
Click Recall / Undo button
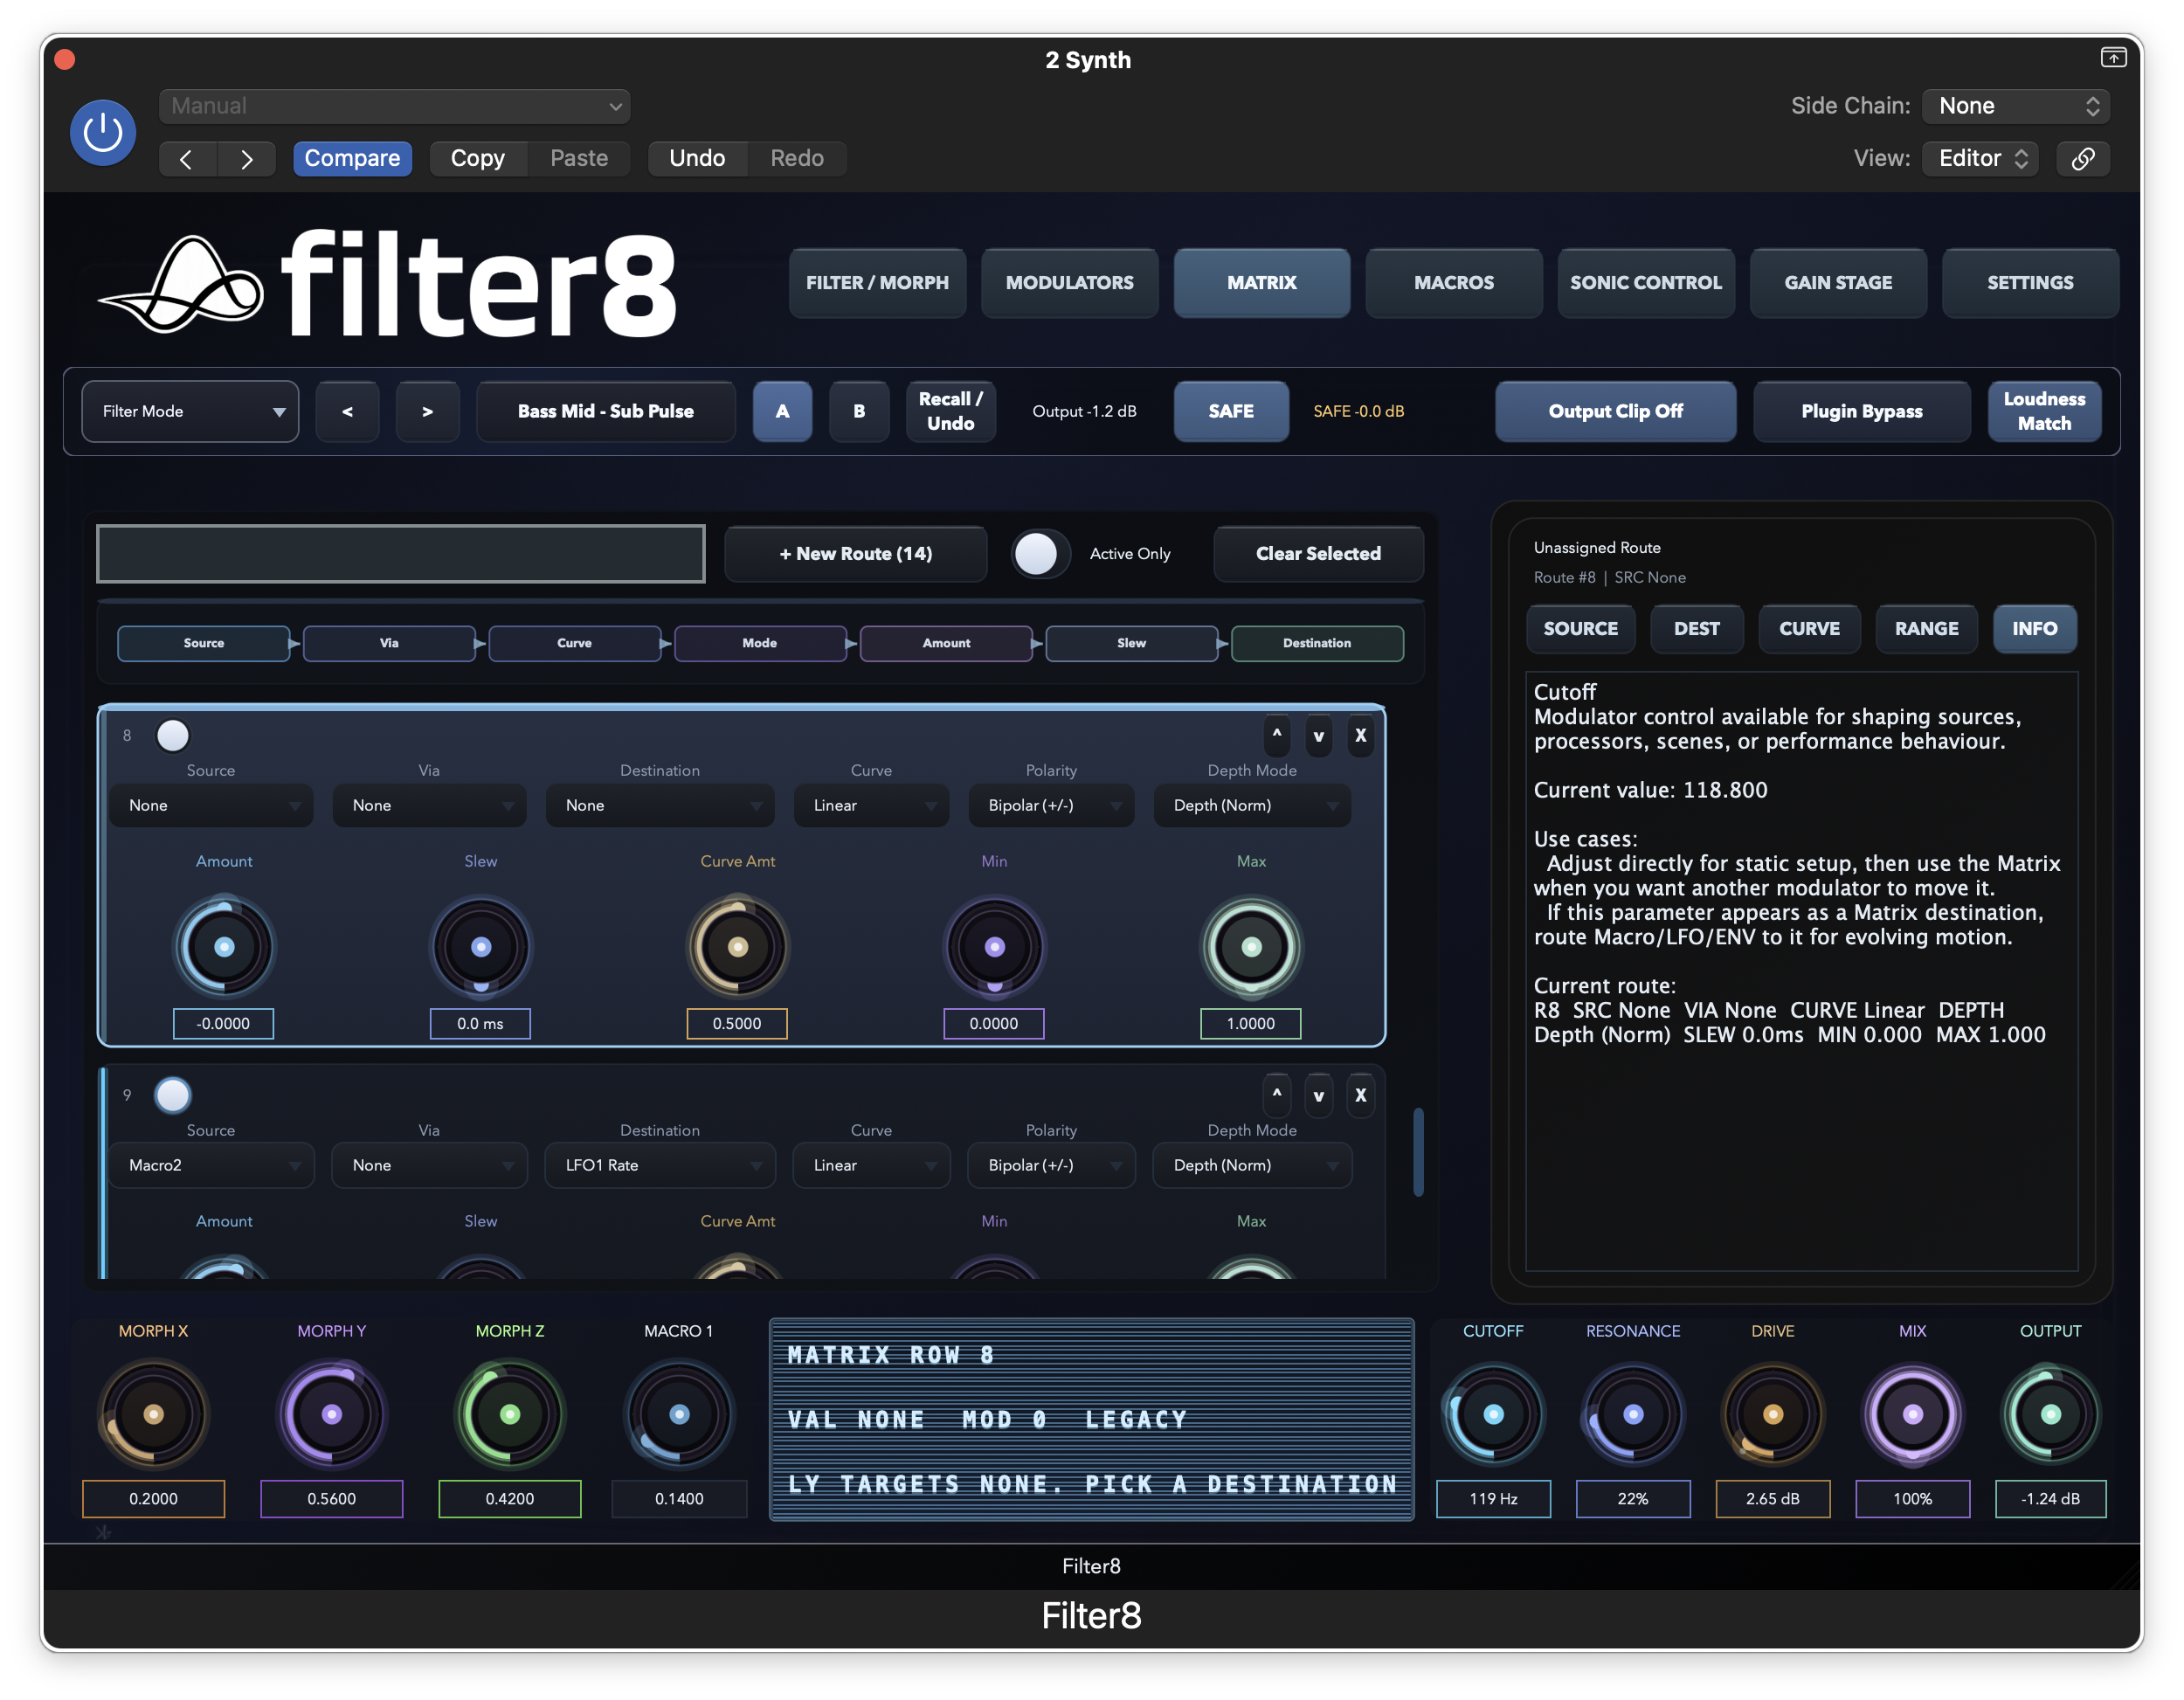[950, 412]
